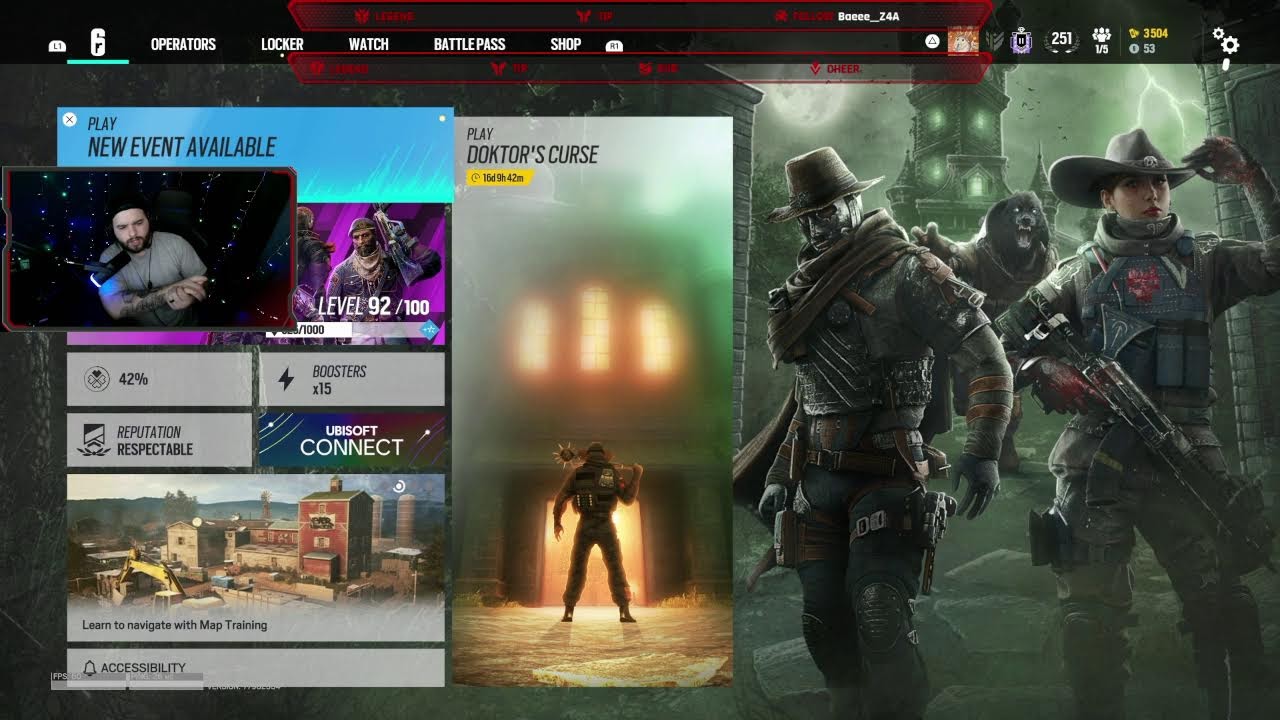Click the challenges circular icon beside 42%
The width and height of the screenshot is (1280, 720).
(97, 379)
